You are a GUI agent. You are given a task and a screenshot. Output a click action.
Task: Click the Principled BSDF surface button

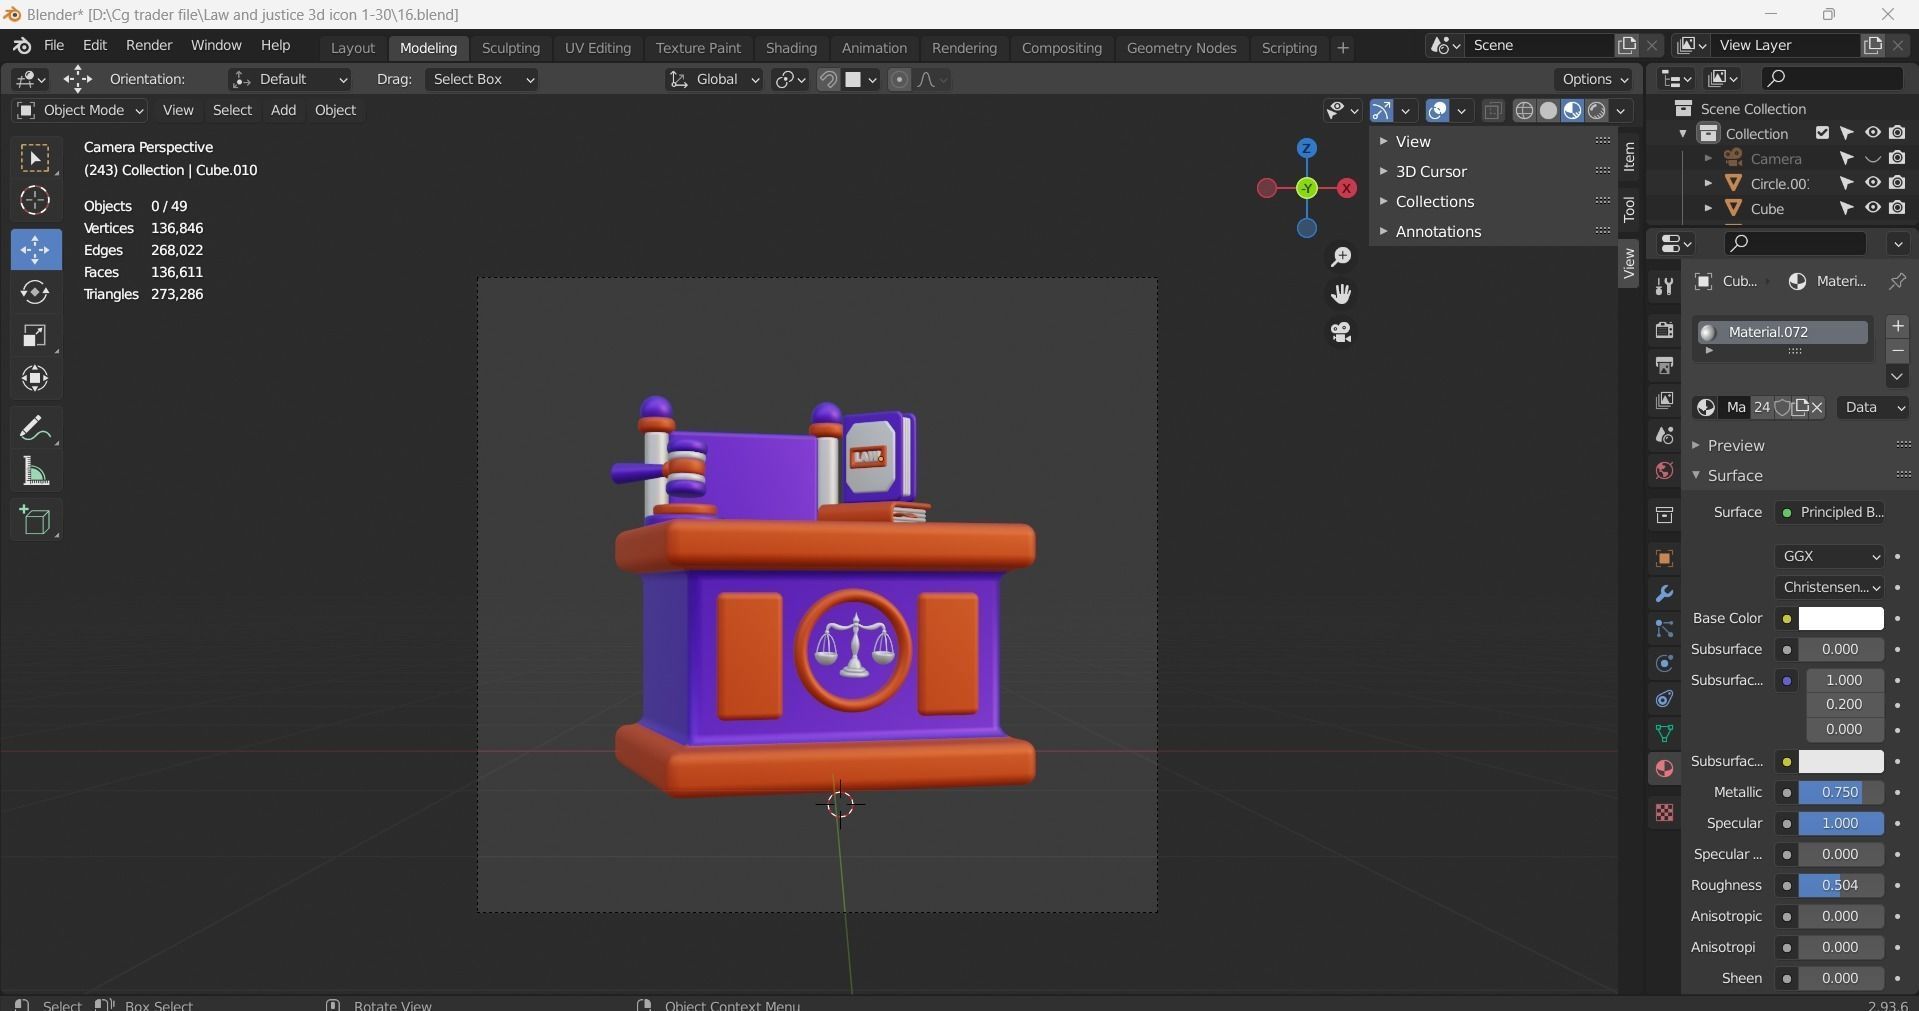tap(1830, 512)
